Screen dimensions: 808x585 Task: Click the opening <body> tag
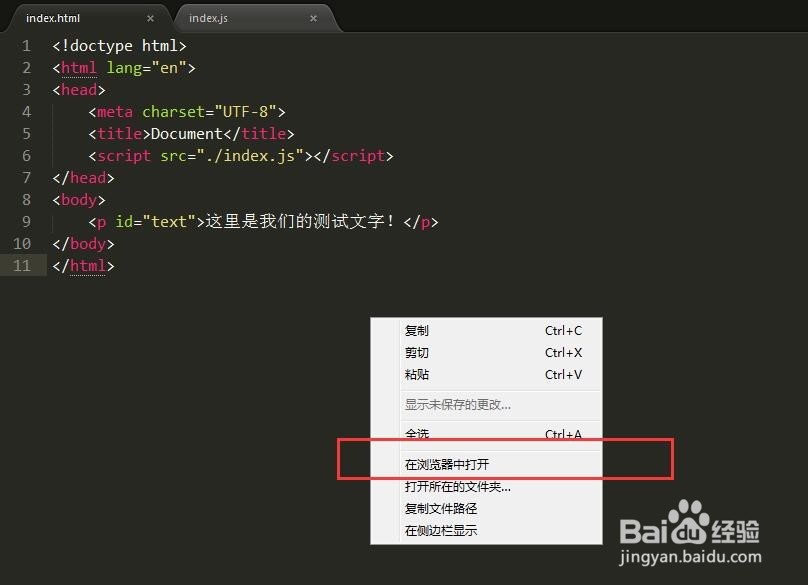coord(79,200)
